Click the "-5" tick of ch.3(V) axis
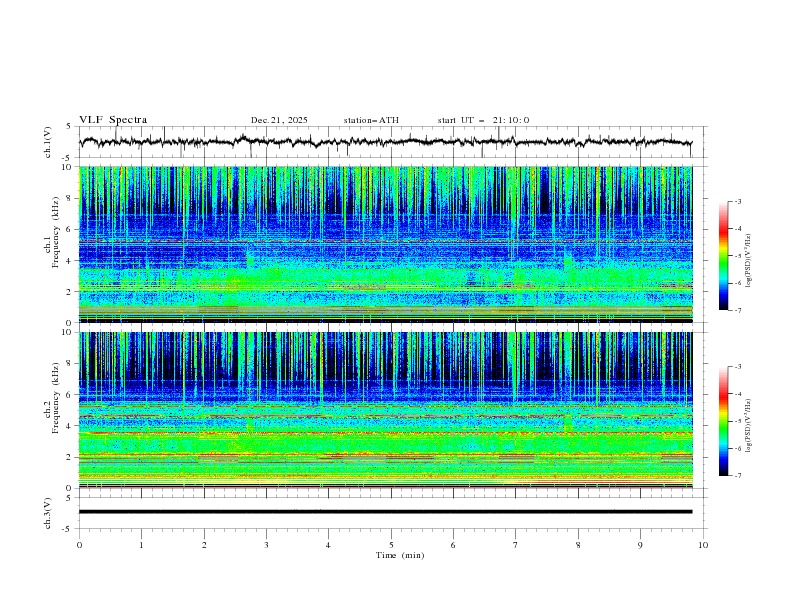792x612 pixels. click(68, 529)
